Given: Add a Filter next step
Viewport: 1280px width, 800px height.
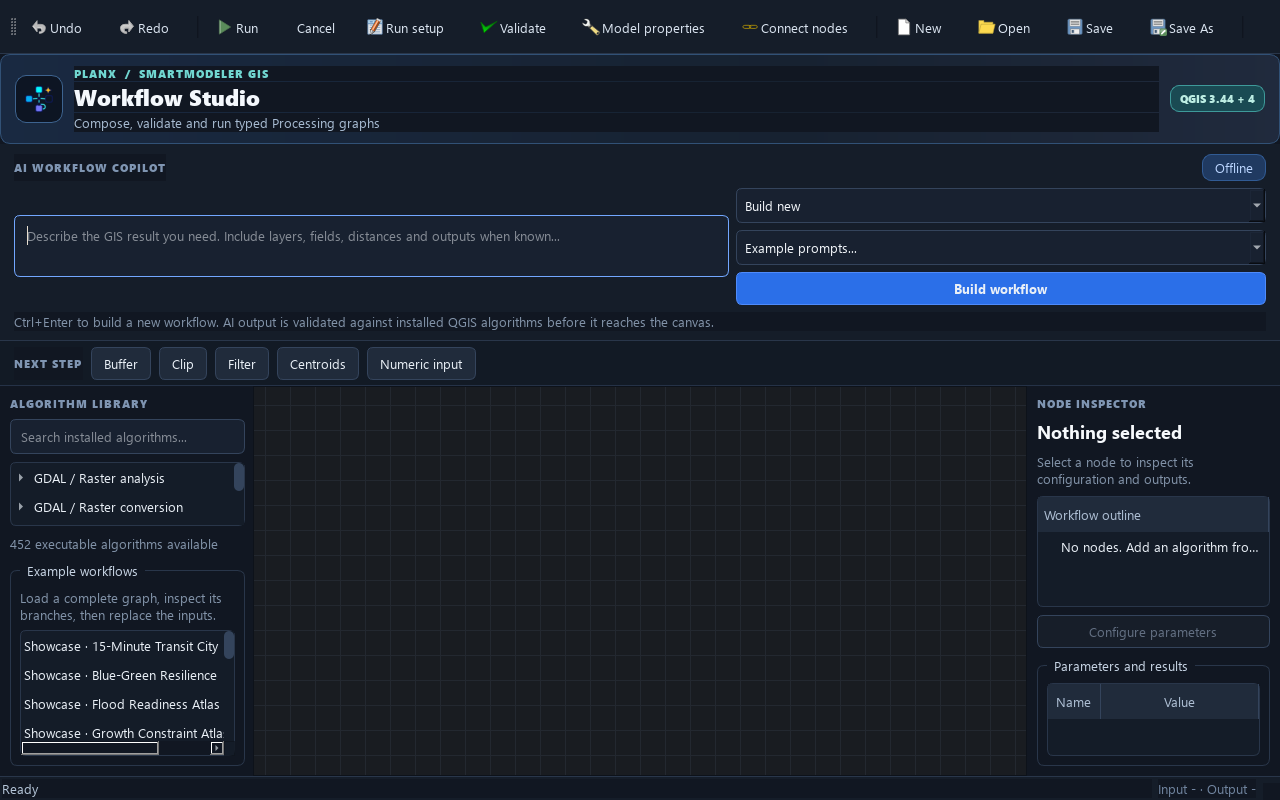Looking at the screenshot, I should pos(242,364).
